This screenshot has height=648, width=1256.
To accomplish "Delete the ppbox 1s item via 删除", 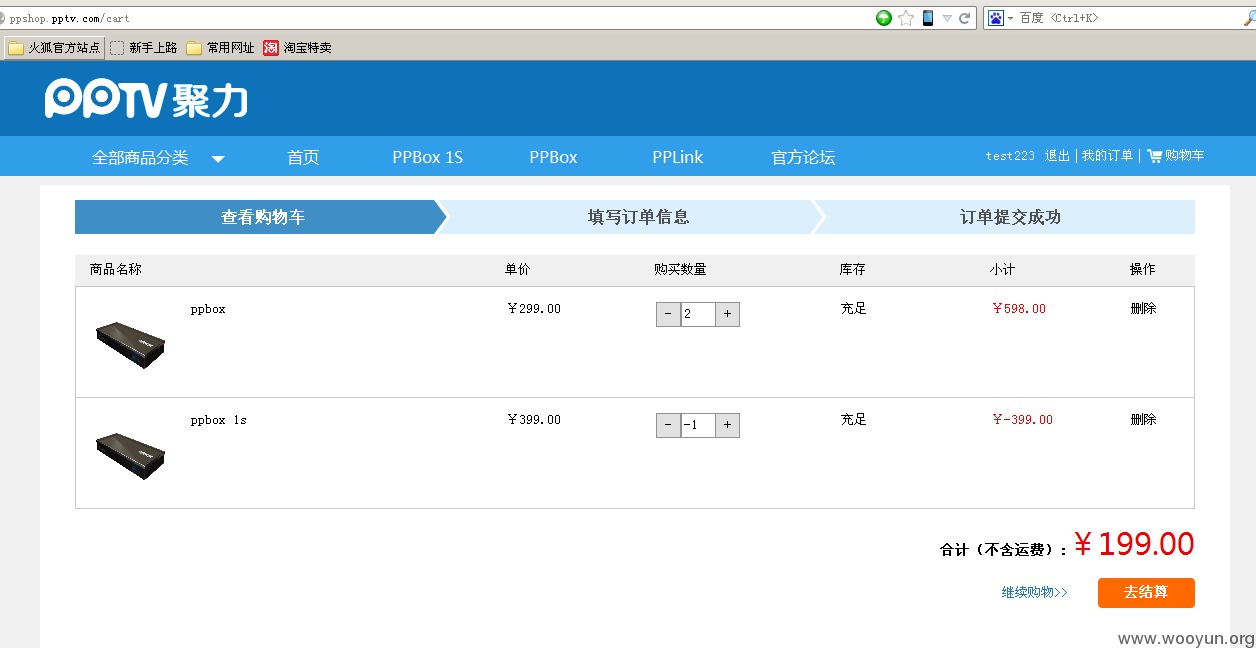I will [x=1143, y=419].
